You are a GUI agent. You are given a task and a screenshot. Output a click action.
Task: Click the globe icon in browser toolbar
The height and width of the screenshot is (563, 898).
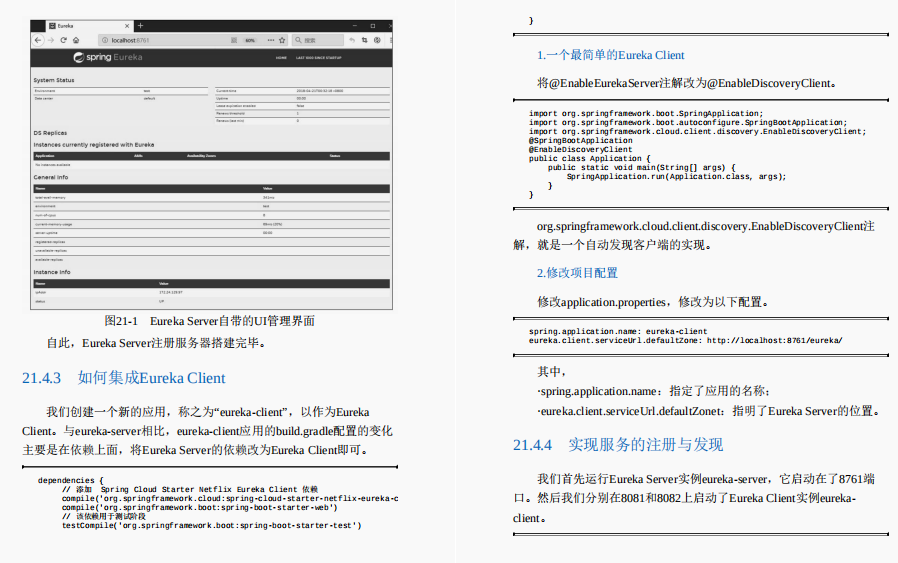click(377, 40)
